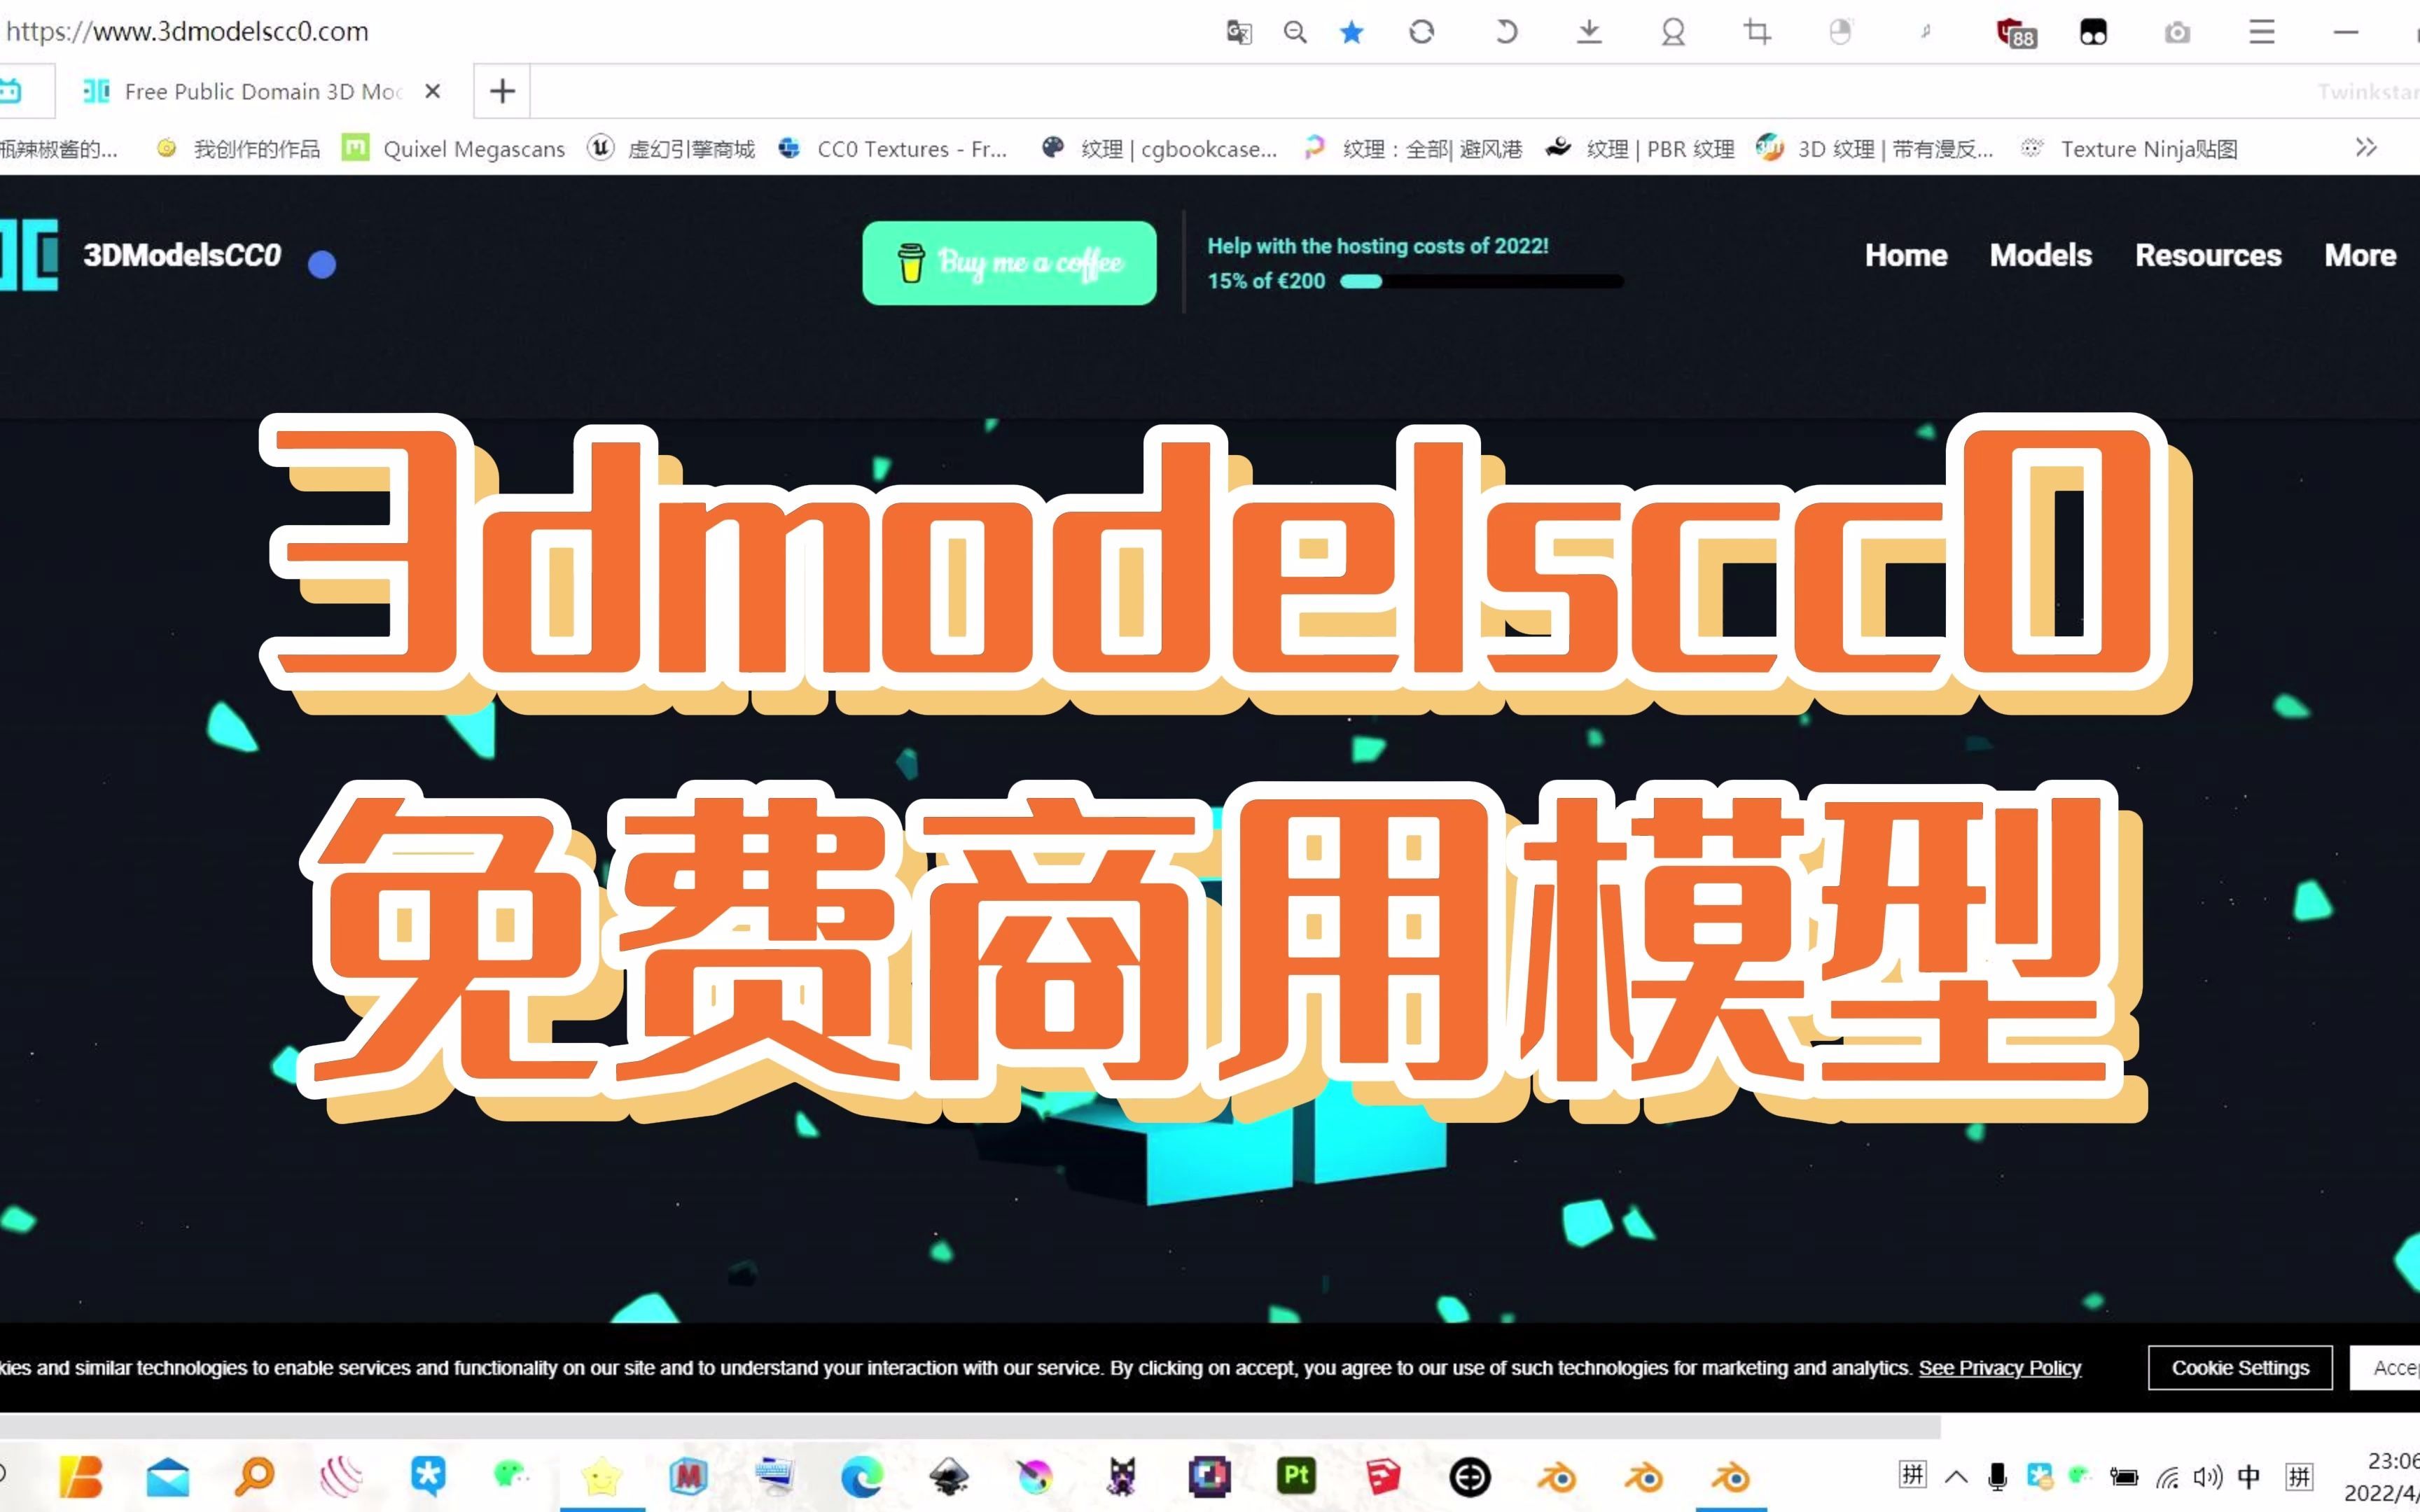Click the zoom out magnifier icon
Viewport: 2420px width, 1512px height.
pyautogui.click(x=1295, y=33)
